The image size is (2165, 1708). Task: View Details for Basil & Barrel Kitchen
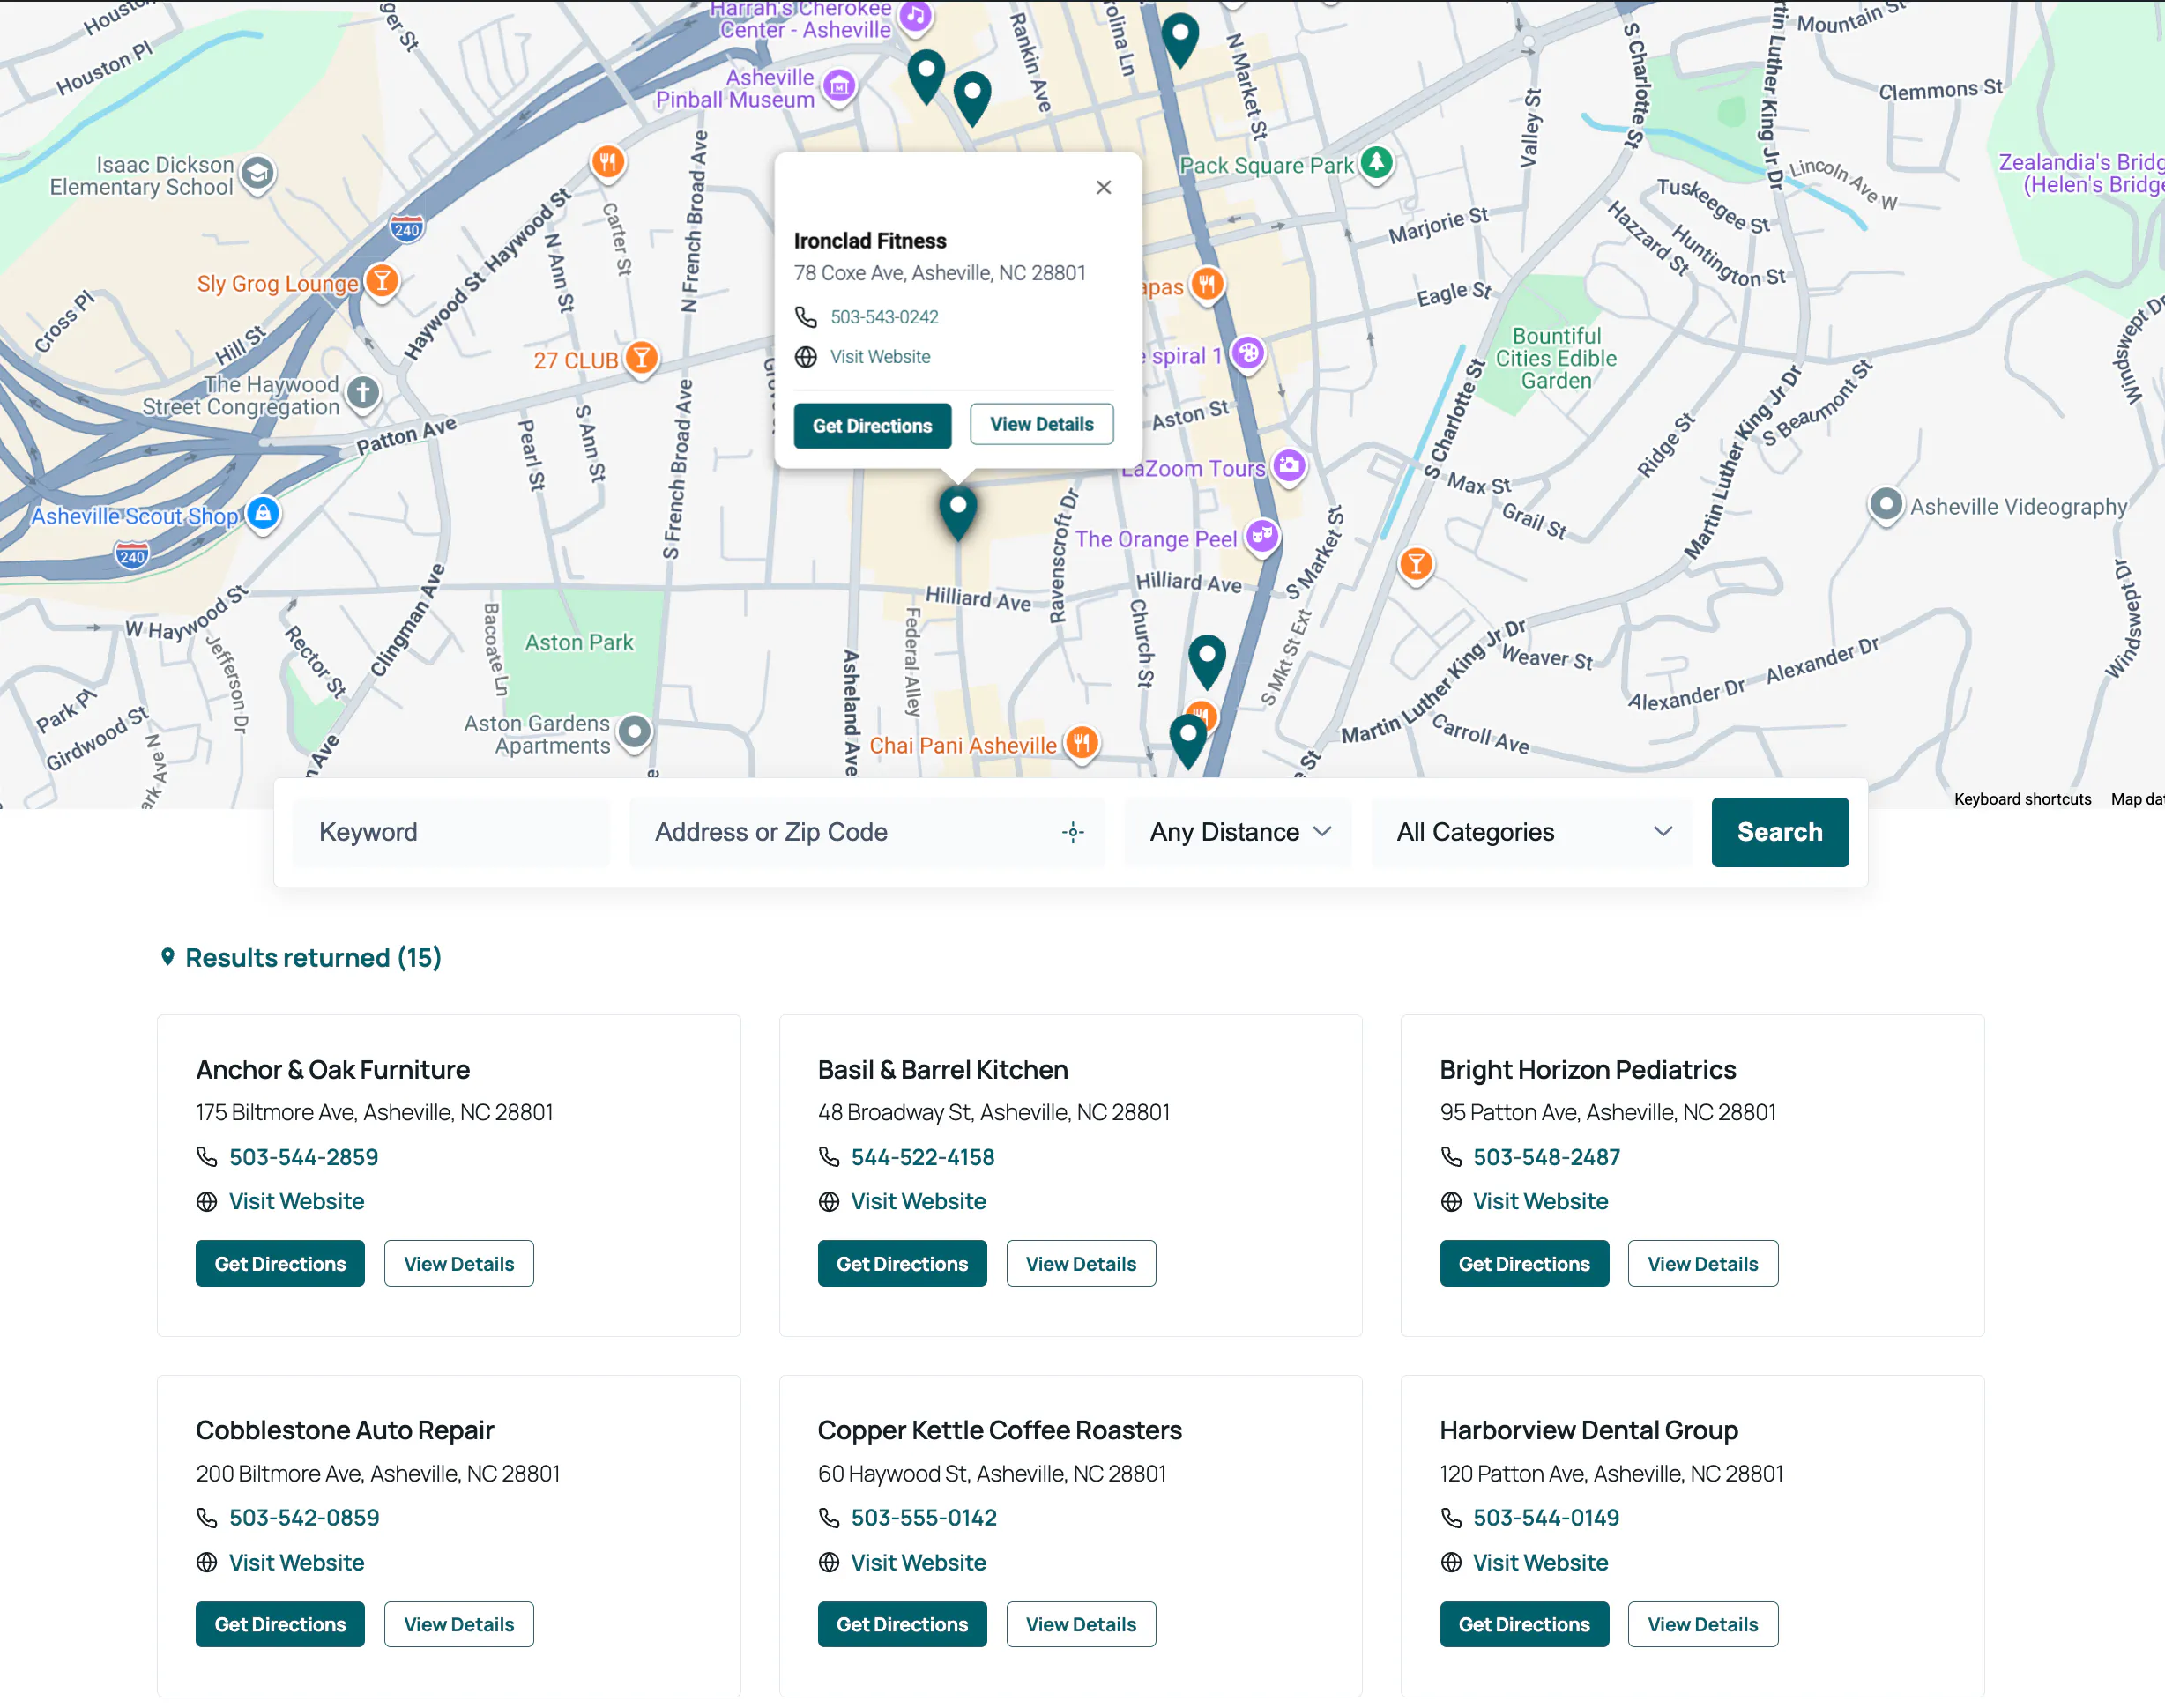pyautogui.click(x=1080, y=1264)
